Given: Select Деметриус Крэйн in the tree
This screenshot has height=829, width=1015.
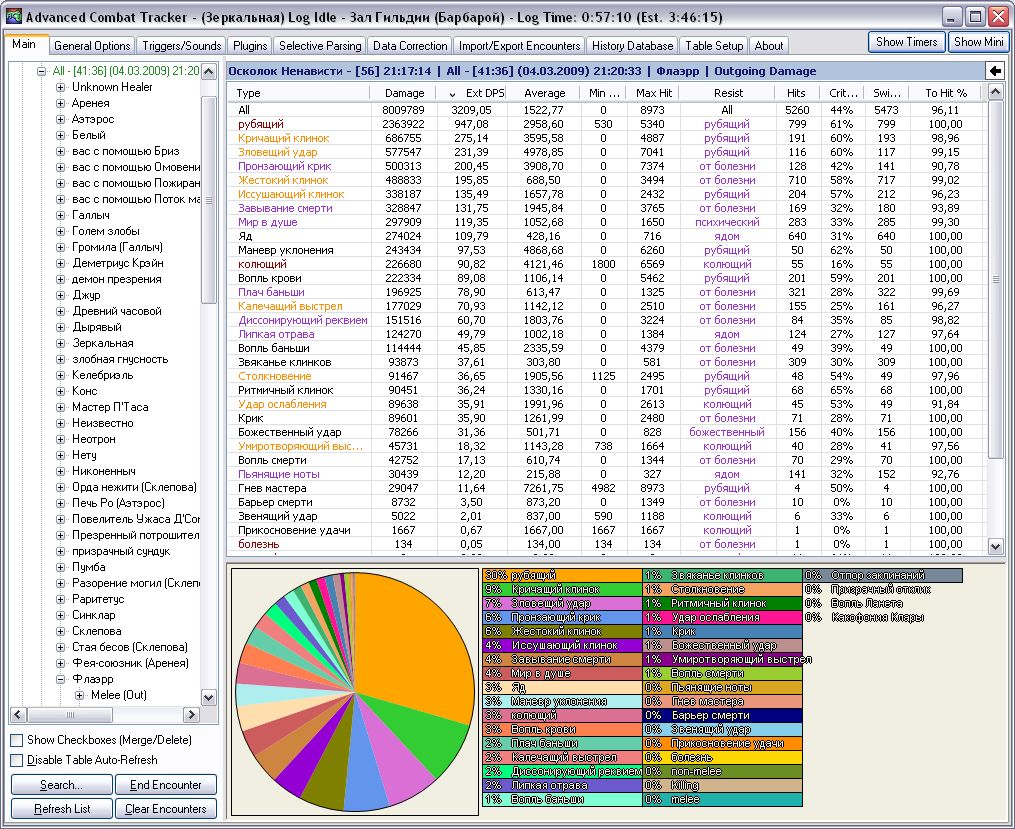Looking at the screenshot, I should 117,263.
